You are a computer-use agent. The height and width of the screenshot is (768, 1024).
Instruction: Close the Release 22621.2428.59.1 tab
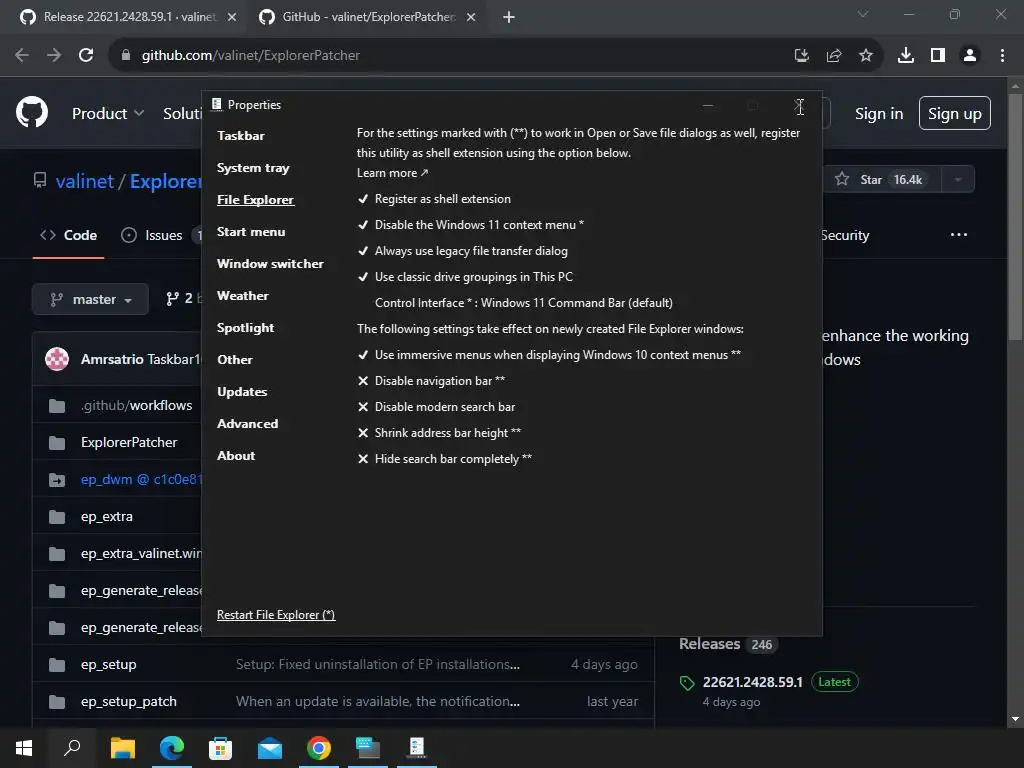tap(232, 17)
